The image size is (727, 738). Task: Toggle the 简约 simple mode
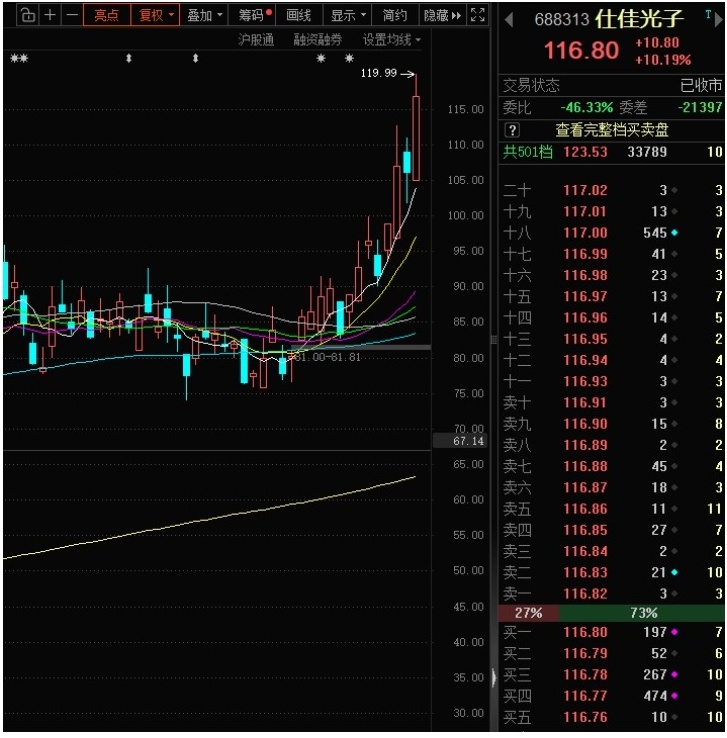(x=395, y=15)
